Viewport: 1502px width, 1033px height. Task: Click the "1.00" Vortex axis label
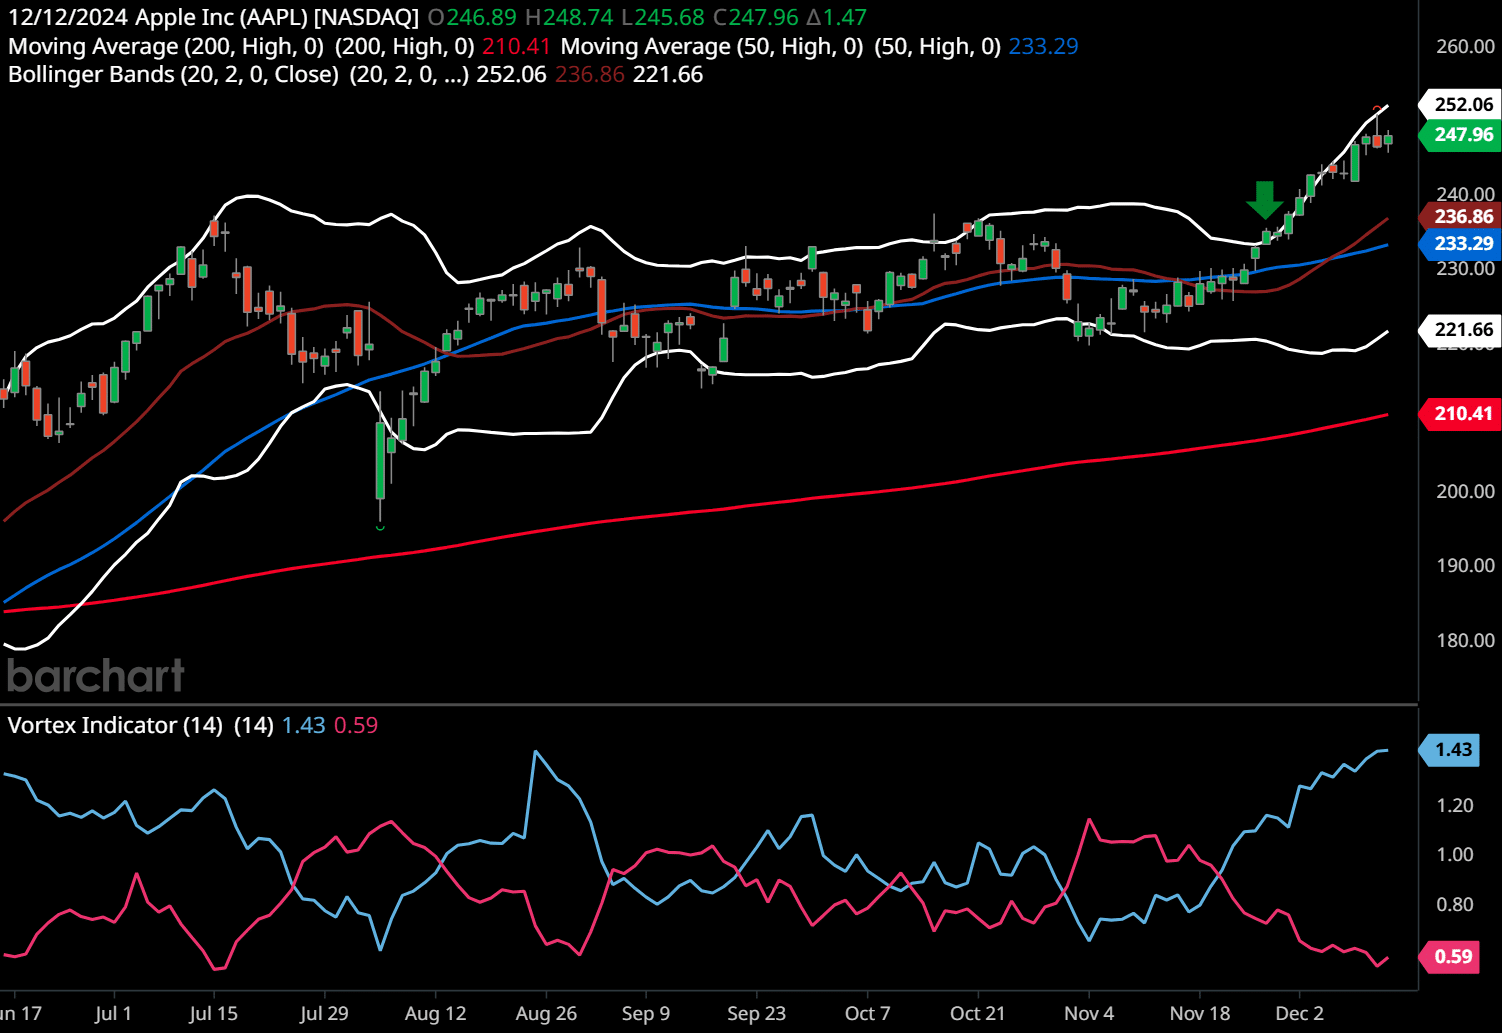1455,854
